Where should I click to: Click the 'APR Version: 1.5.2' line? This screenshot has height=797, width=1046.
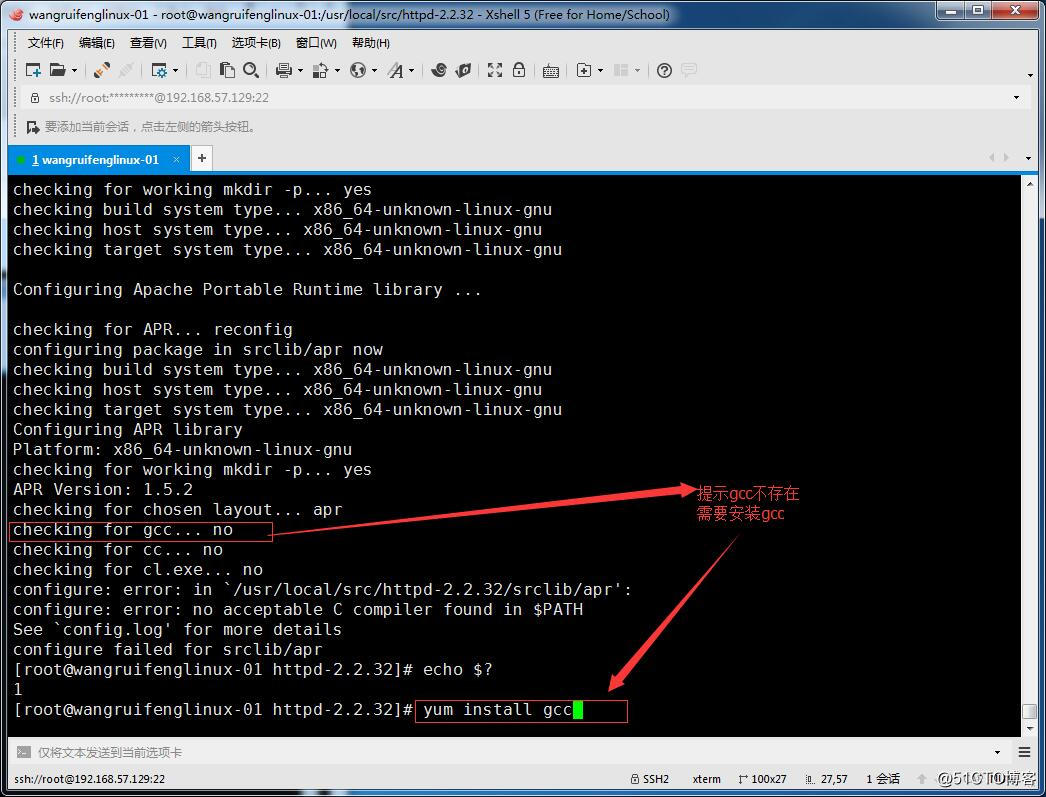(103, 490)
